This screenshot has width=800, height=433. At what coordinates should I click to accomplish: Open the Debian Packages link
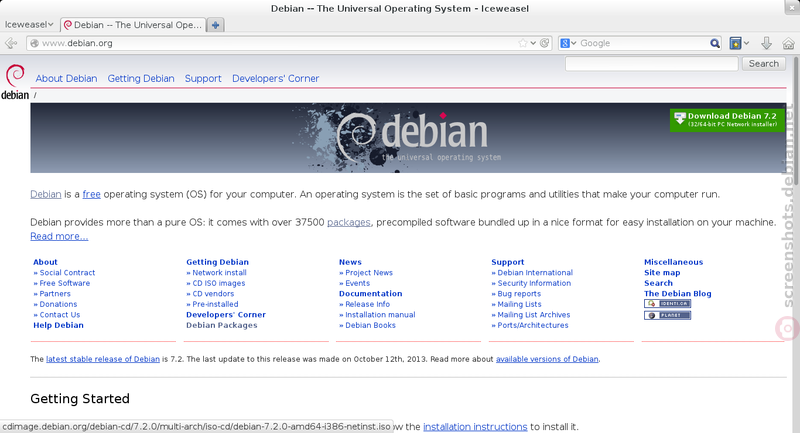(221, 325)
